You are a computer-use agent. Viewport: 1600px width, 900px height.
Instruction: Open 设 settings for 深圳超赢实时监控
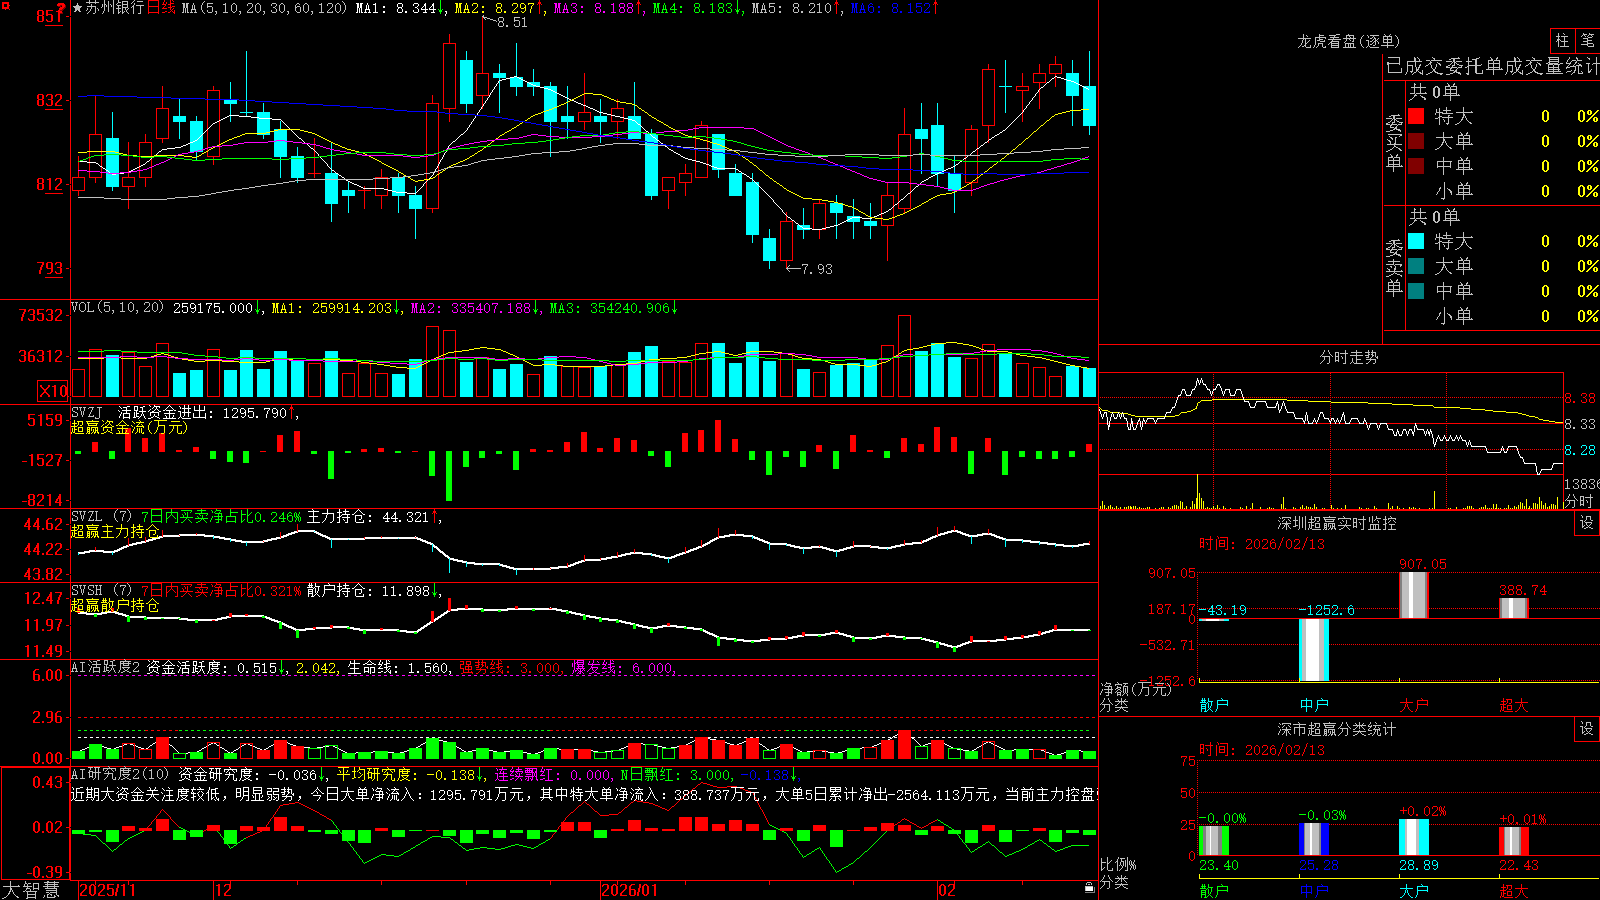[x=1587, y=523]
